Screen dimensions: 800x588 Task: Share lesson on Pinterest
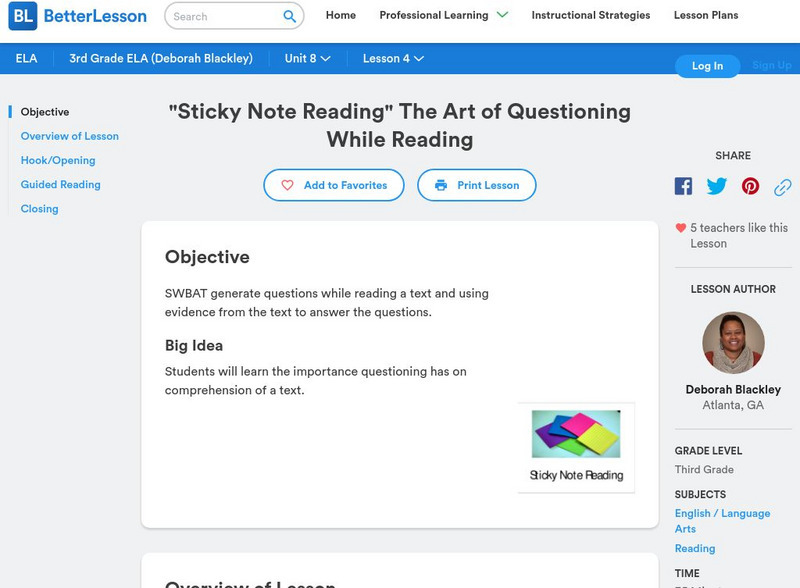pyautogui.click(x=750, y=186)
